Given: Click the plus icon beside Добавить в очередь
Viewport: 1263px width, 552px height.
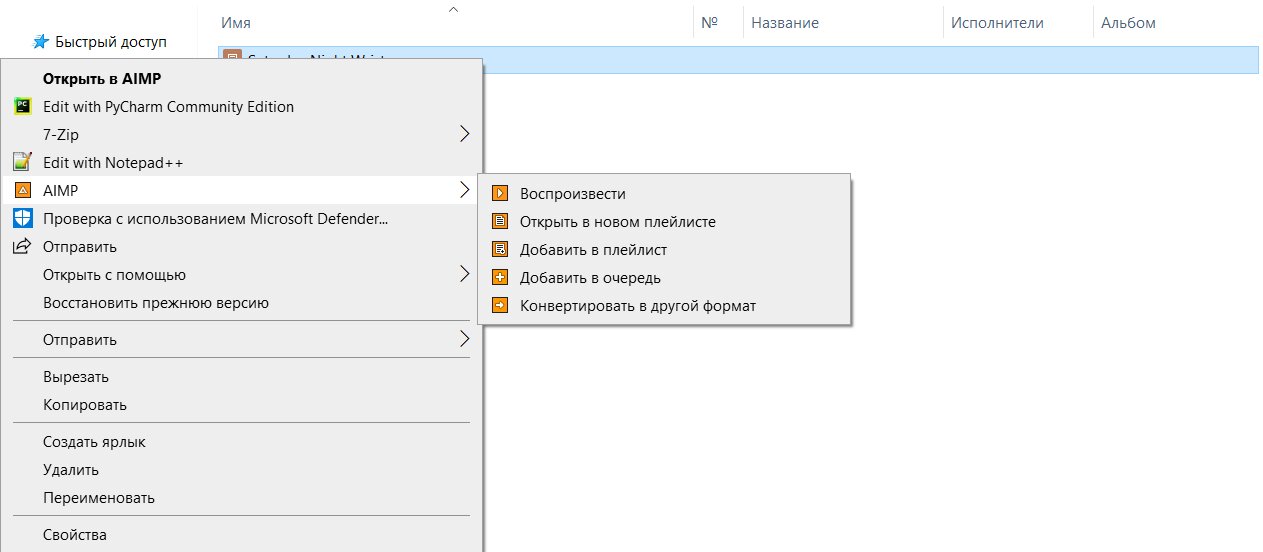Looking at the screenshot, I should click(500, 278).
